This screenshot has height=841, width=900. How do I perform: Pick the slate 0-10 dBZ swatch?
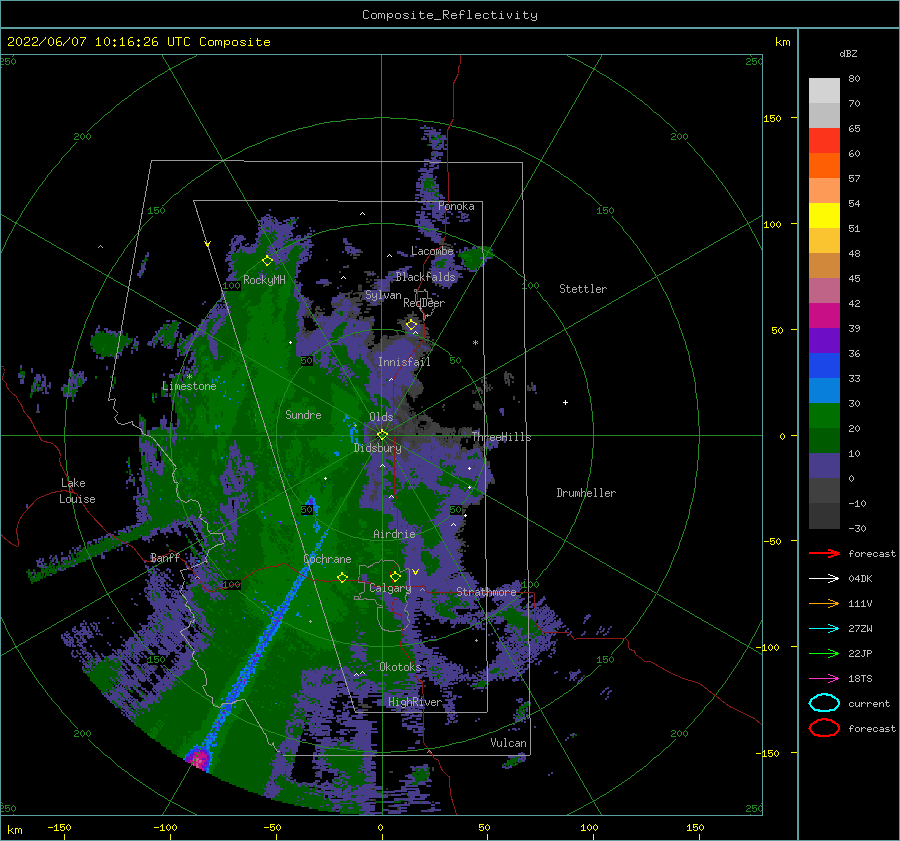click(x=824, y=466)
